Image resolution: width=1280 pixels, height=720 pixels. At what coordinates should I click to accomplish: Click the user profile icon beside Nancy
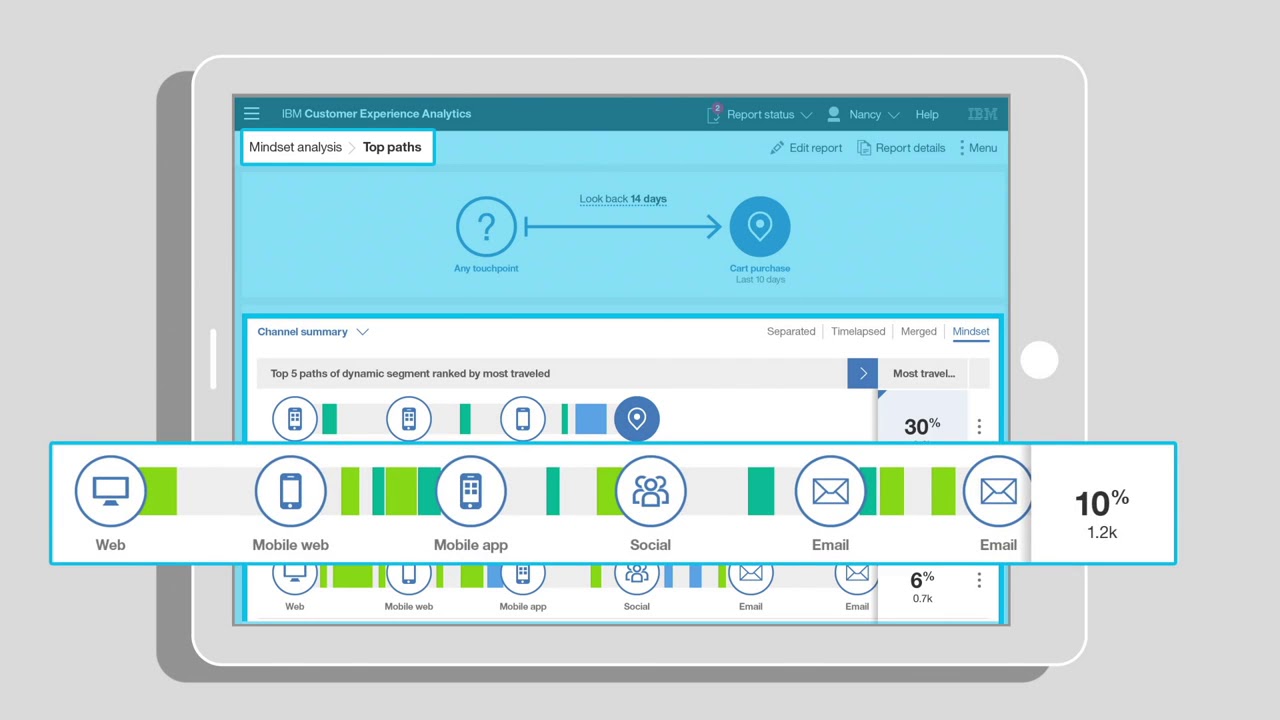(833, 114)
